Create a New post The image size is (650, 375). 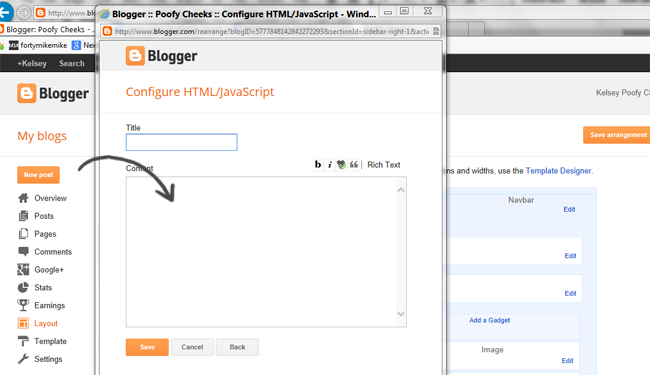coord(38,174)
